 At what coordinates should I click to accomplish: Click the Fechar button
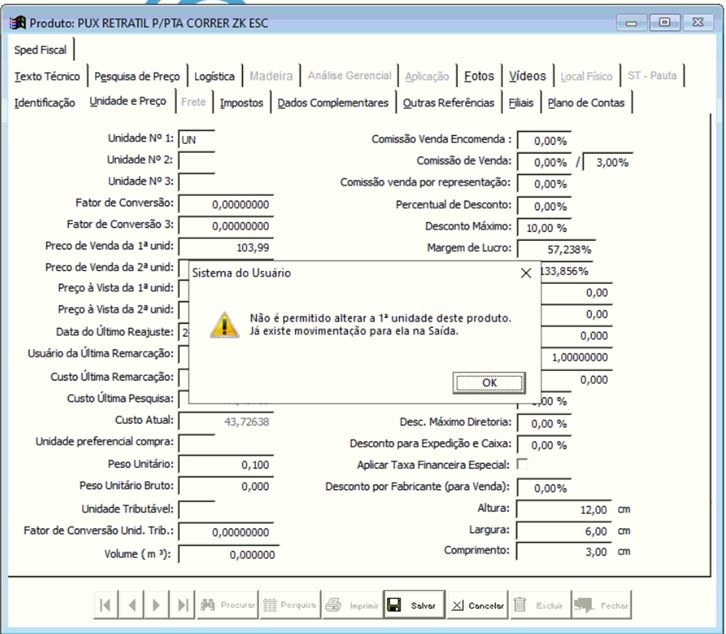pyautogui.click(x=601, y=605)
